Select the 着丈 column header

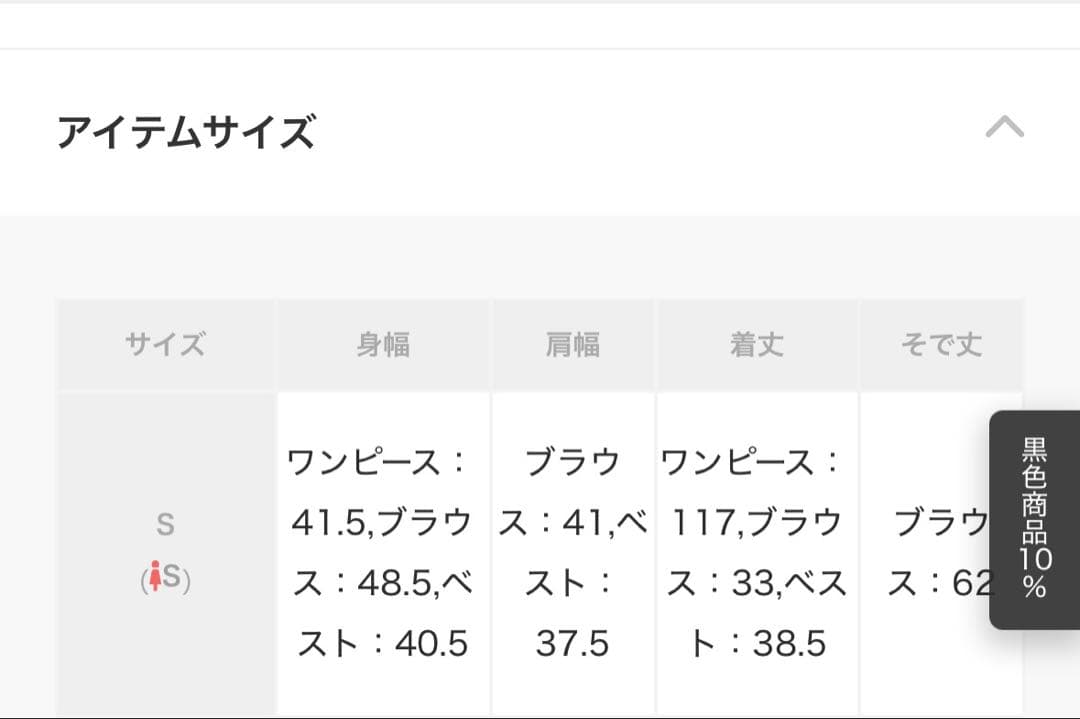(x=756, y=344)
